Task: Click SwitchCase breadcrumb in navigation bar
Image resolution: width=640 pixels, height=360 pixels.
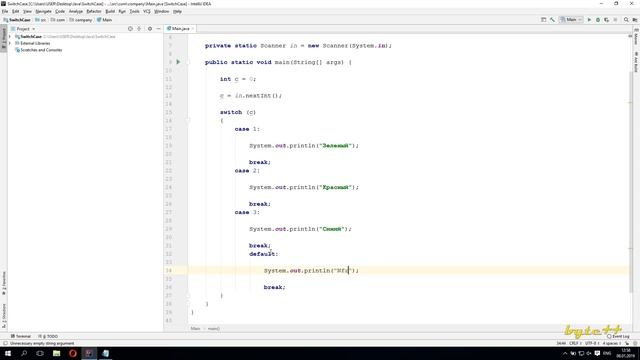Action: point(17,20)
